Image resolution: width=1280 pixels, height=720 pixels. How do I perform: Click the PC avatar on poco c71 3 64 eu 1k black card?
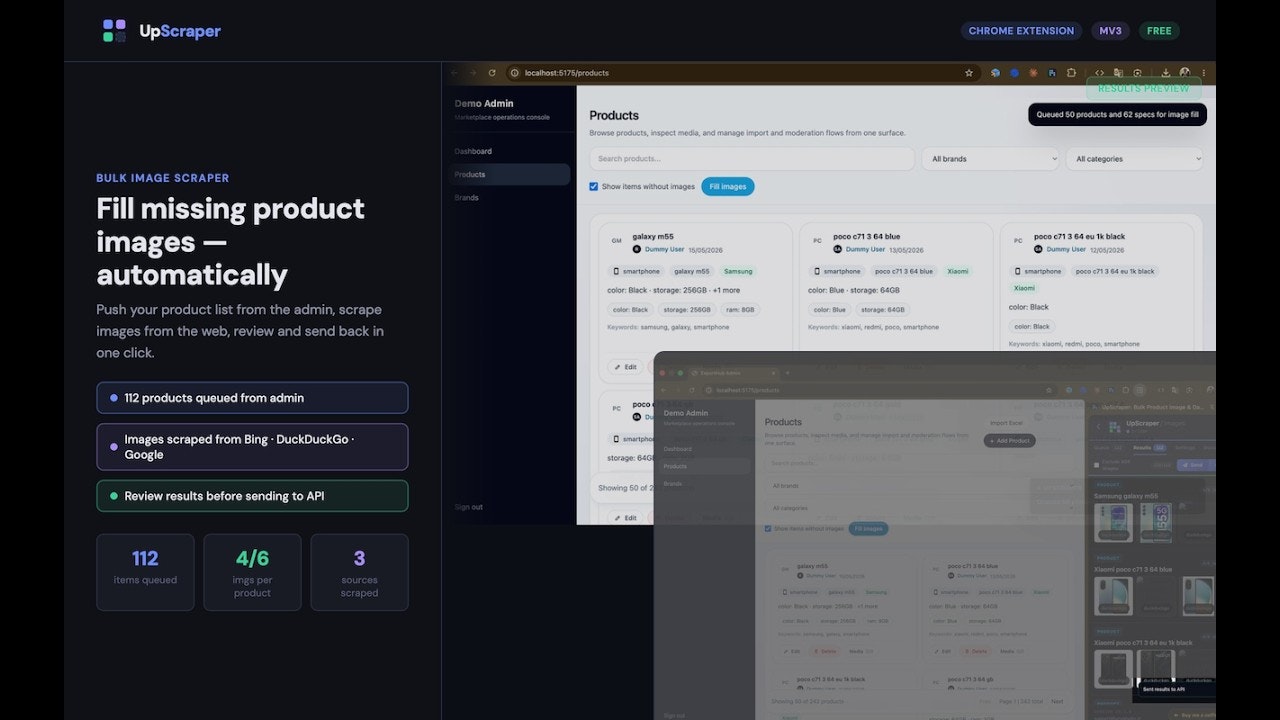(x=1018, y=241)
